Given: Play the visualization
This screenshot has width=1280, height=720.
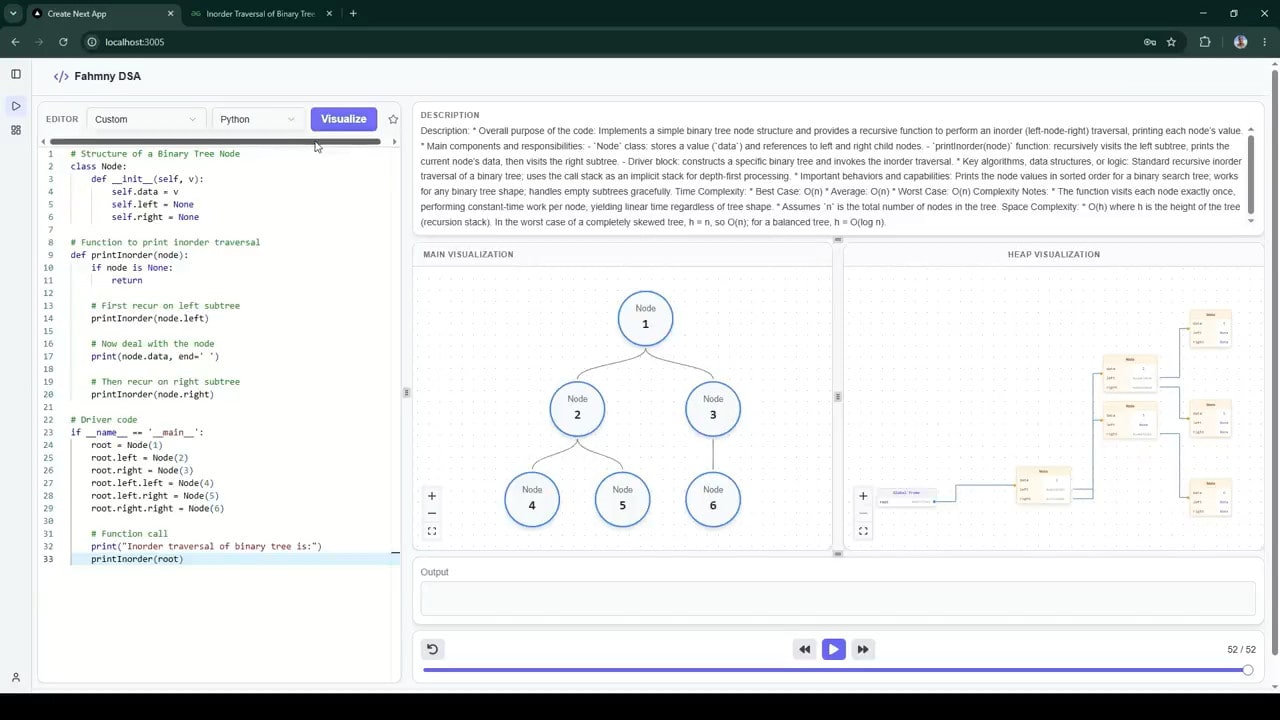Looking at the screenshot, I should tap(833, 649).
